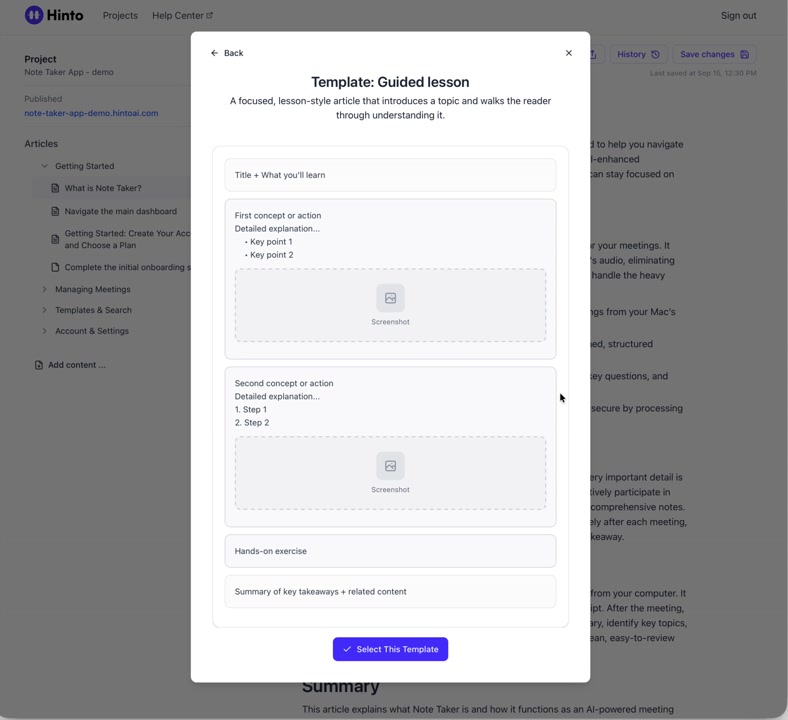The image size is (788, 720).
Task: Open the Help Center external link
Action: coord(182,16)
